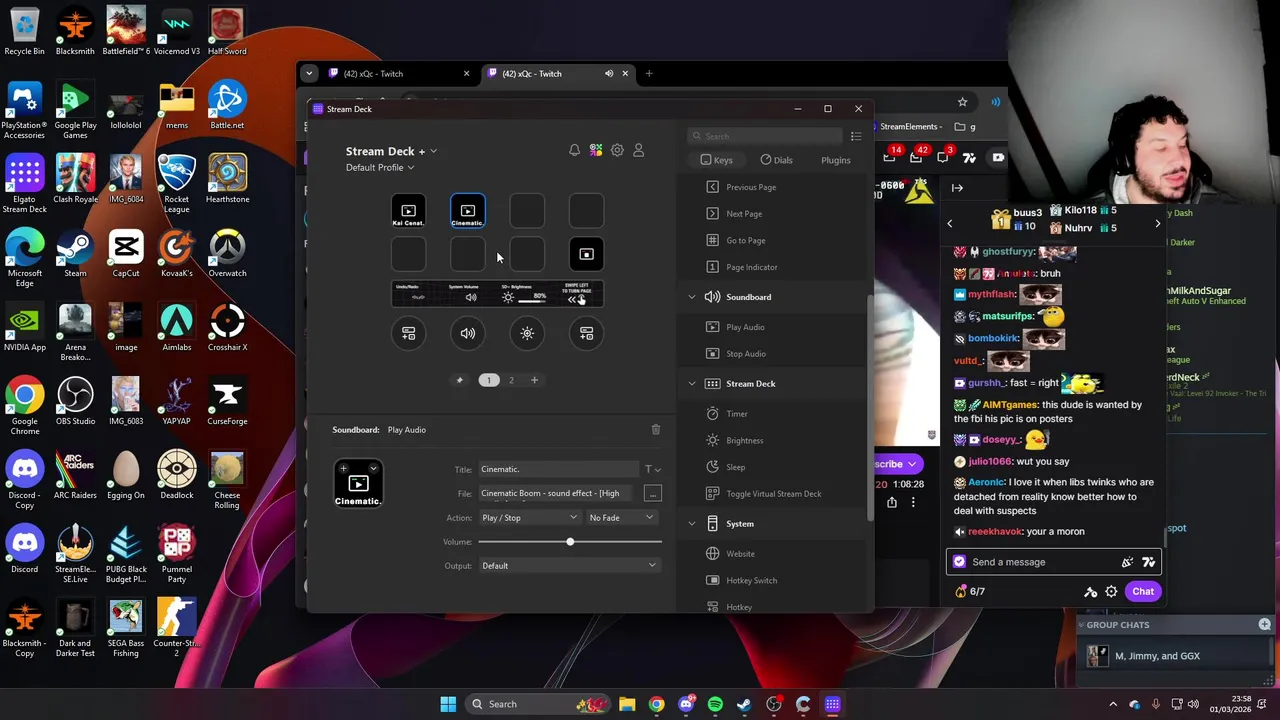Open Stream Deck notifications bell
1280x720 pixels.
[x=574, y=150]
